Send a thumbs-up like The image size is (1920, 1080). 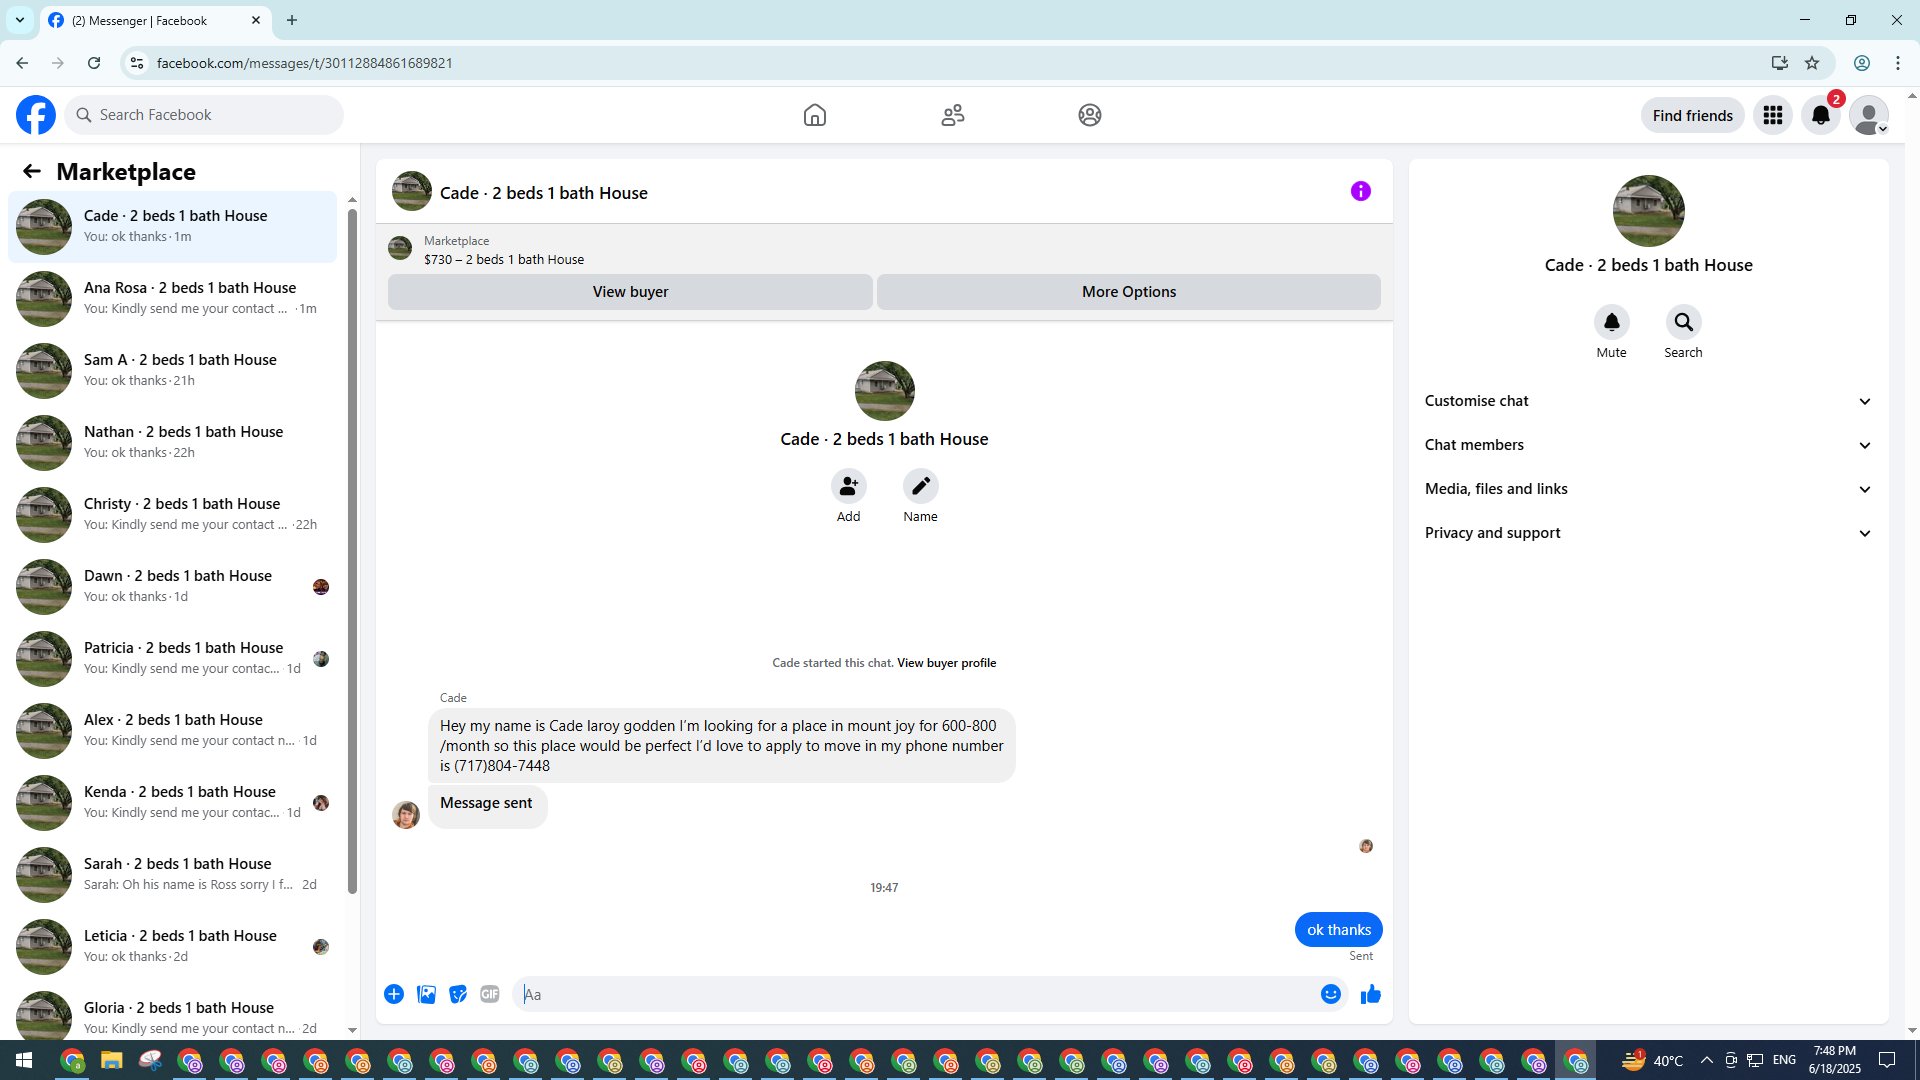tap(1371, 994)
